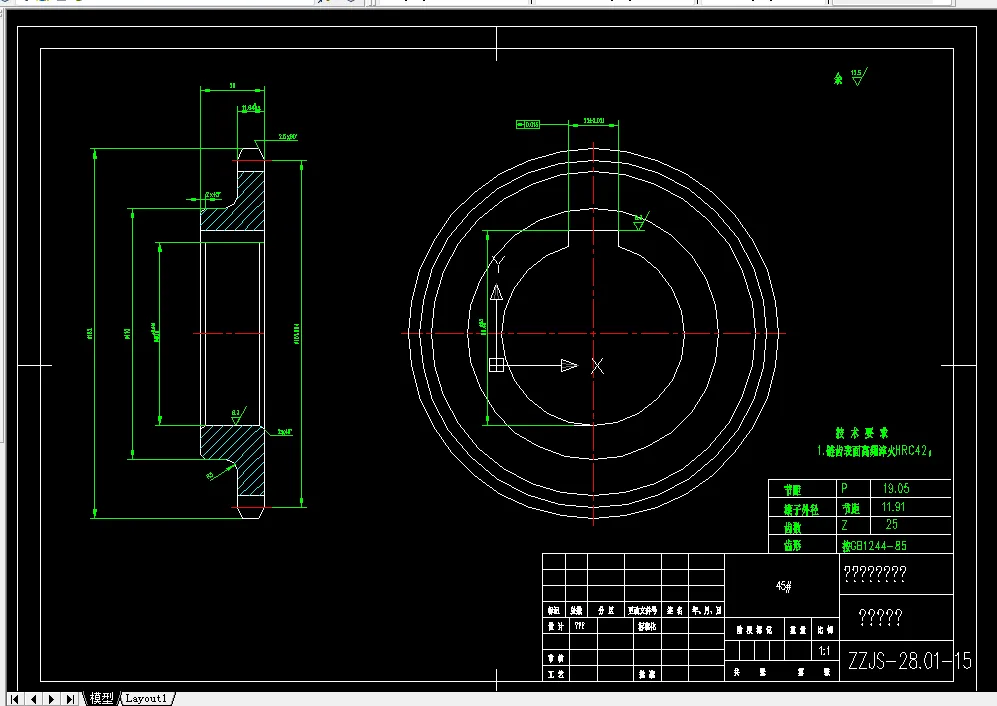Select the HRC42 technical requirement note
The height and width of the screenshot is (706, 997).
874,451
